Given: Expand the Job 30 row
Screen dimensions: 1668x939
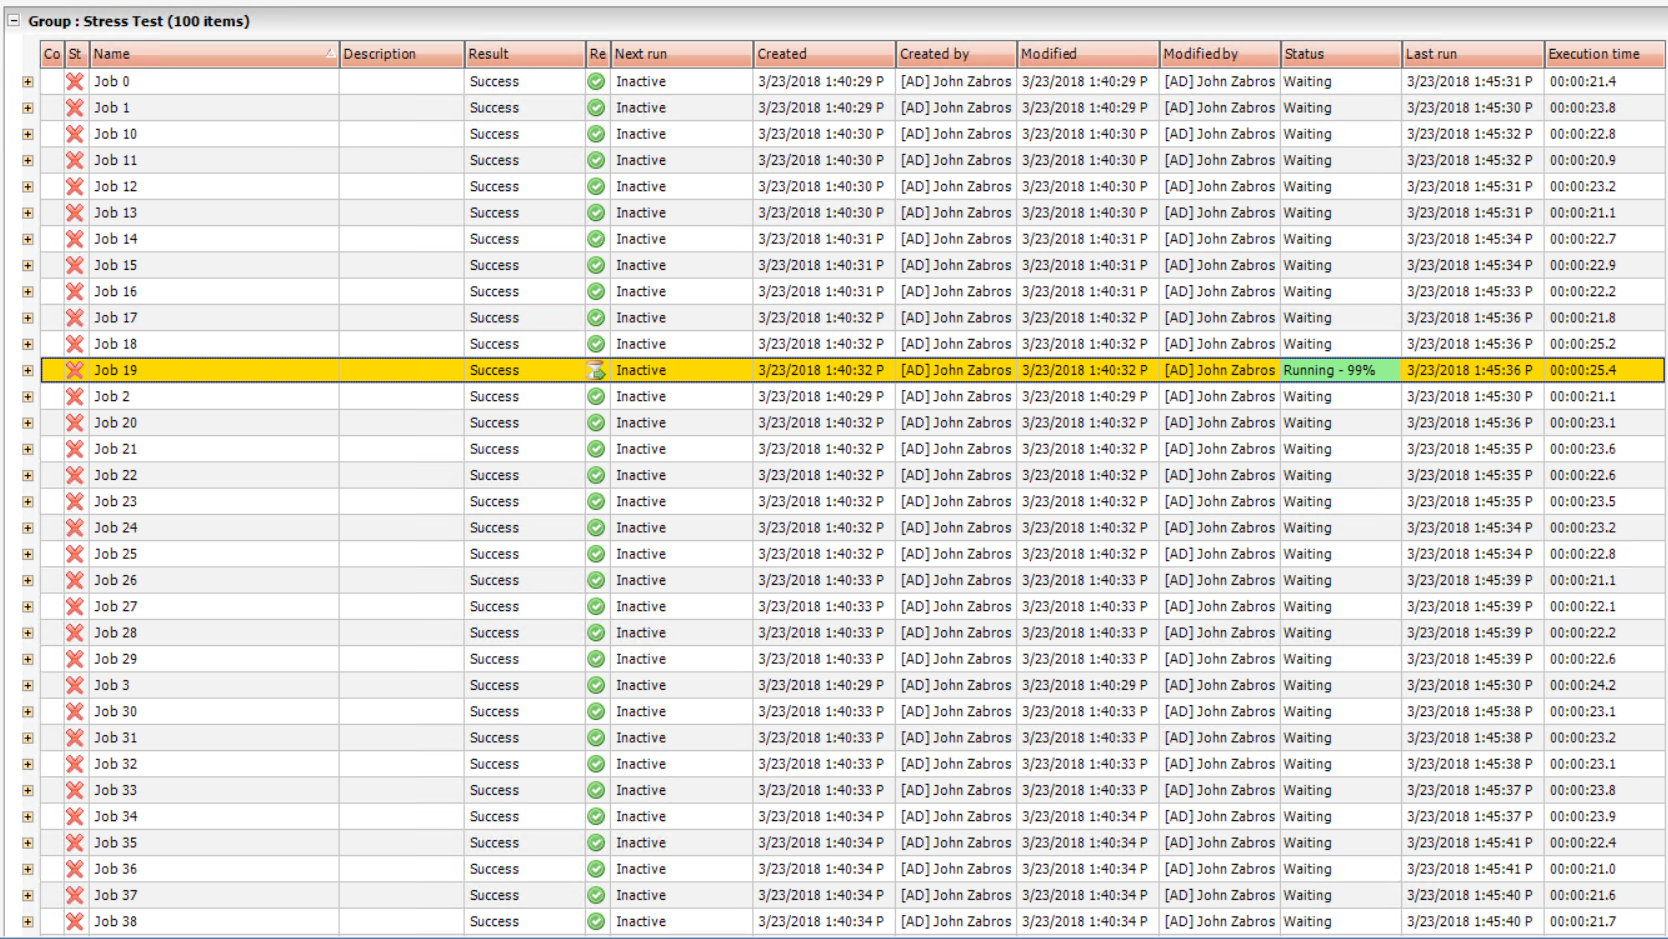Looking at the screenshot, I should coord(28,712).
